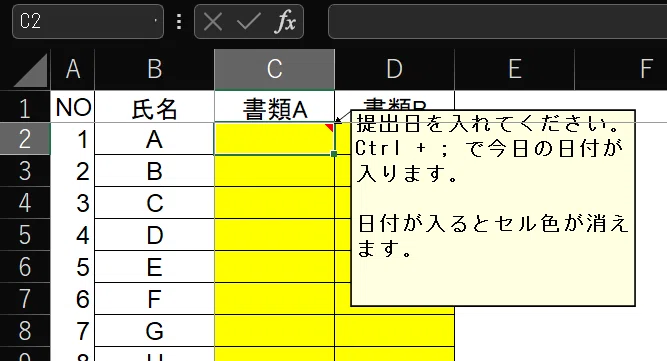The width and height of the screenshot is (667, 361).
Task: Select row 1 header
Action: pyautogui.click(x=25, y=107)
